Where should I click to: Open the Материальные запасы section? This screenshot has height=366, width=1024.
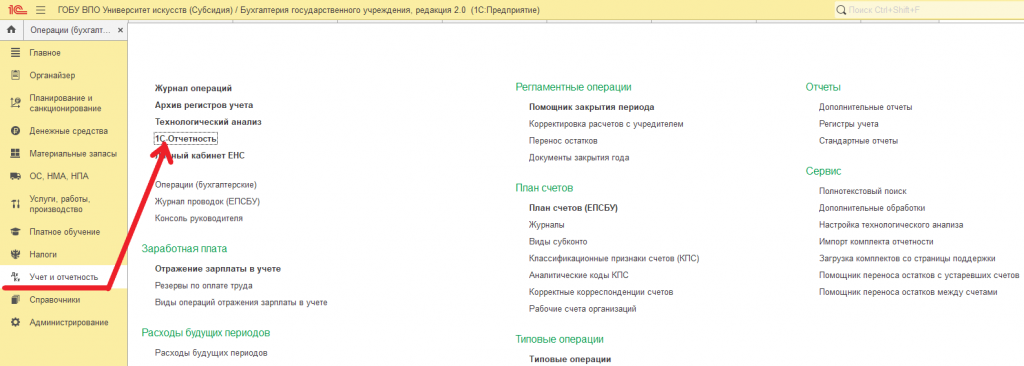[x=73, y=154]
